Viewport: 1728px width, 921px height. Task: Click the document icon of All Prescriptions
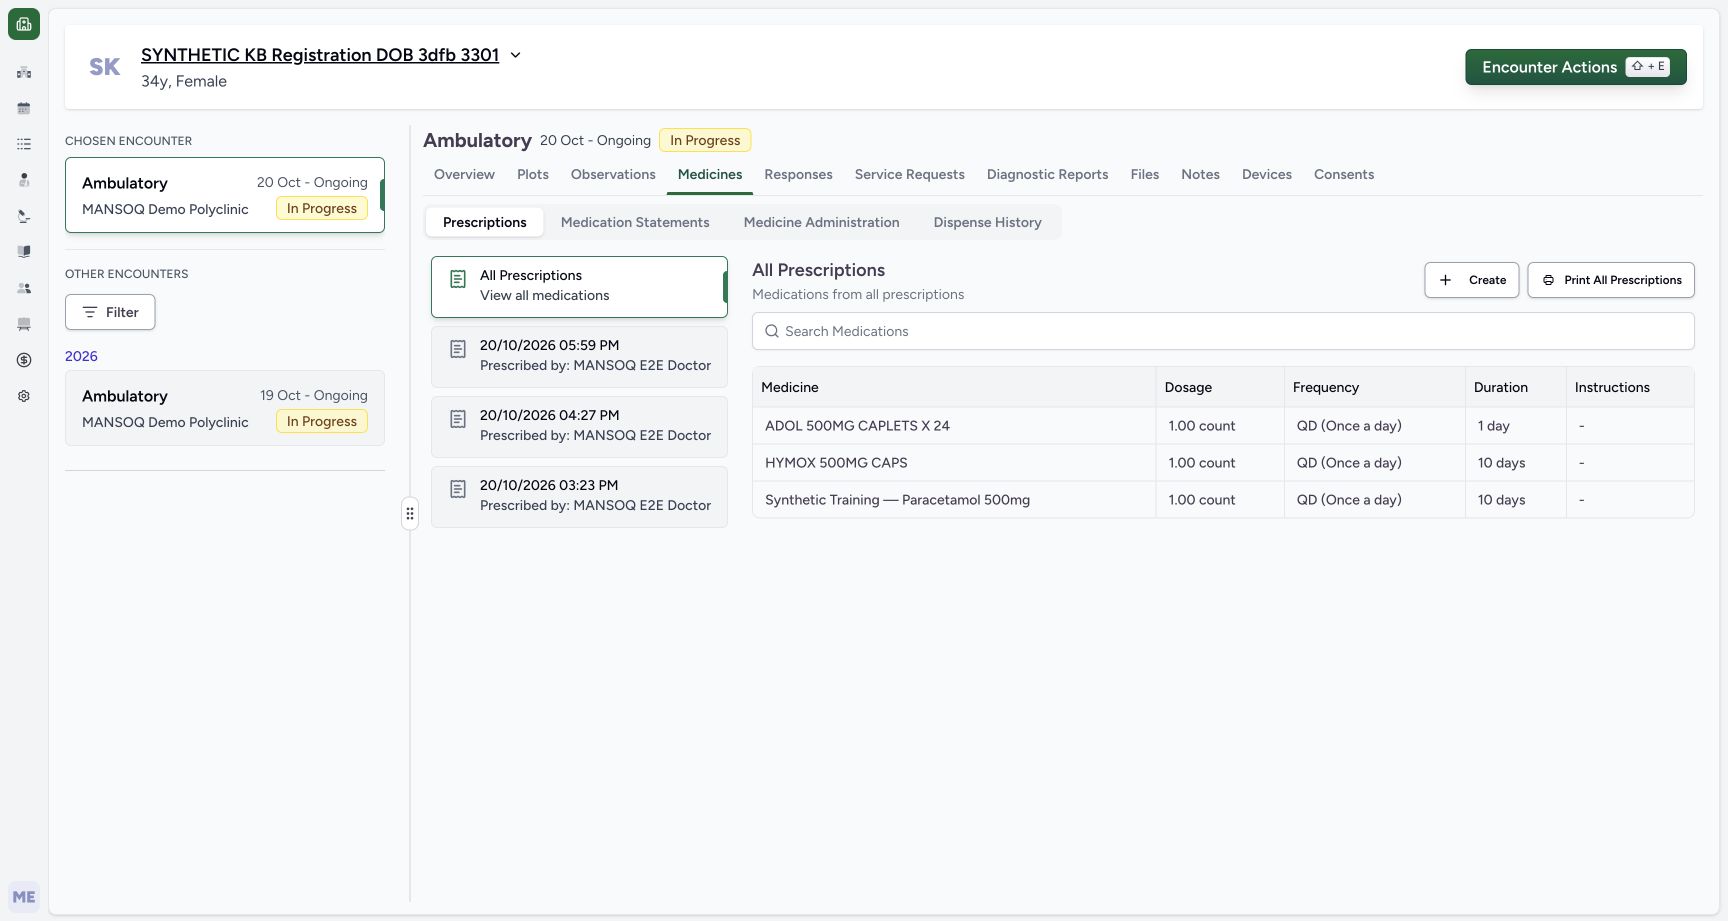pos(458,279)
